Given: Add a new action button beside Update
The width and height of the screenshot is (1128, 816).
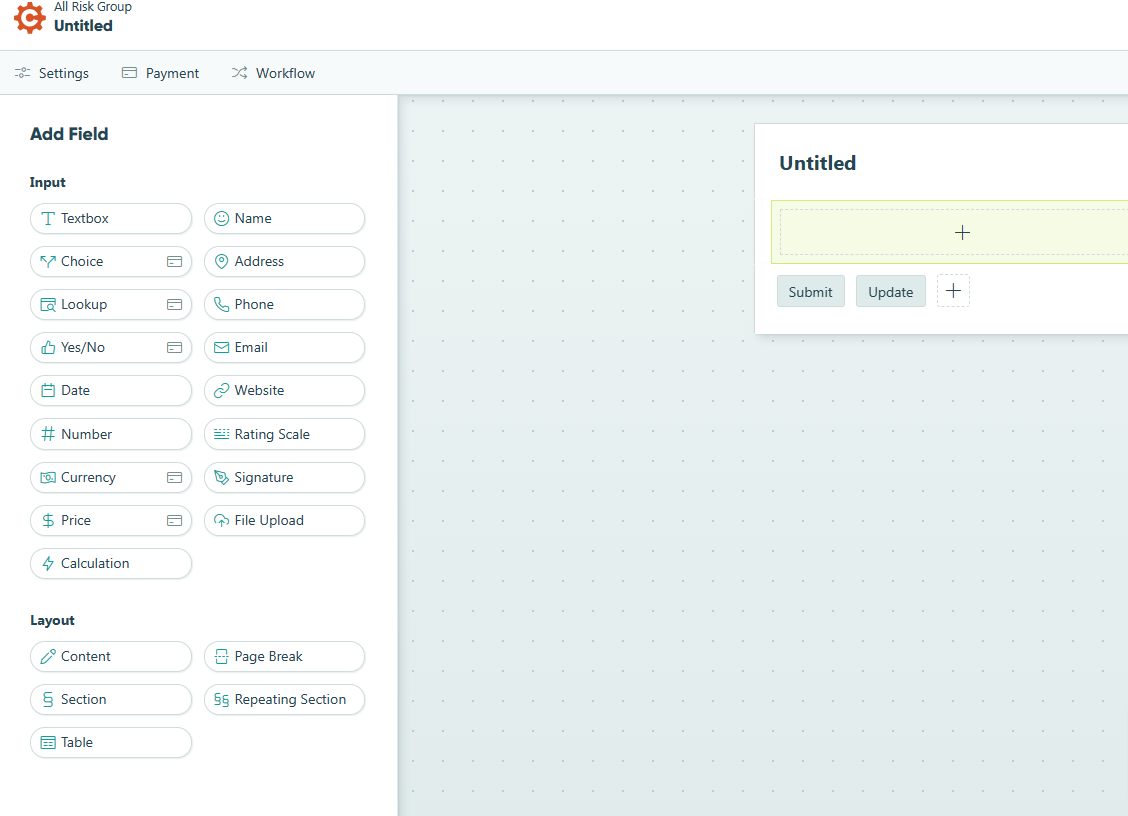Looking at the screenshot, I should point(953,291).
